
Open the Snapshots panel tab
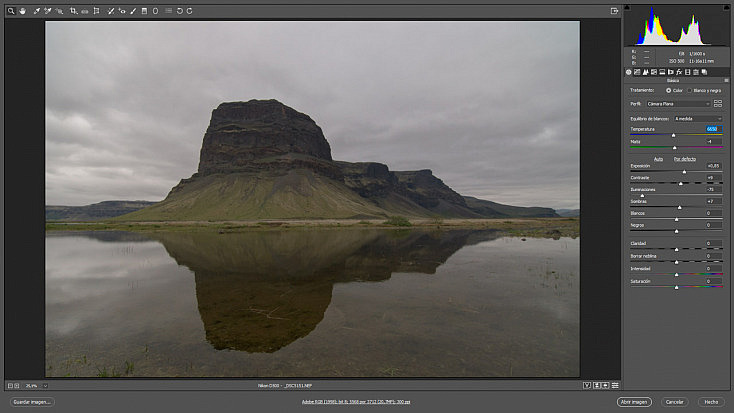pos(705,72)
